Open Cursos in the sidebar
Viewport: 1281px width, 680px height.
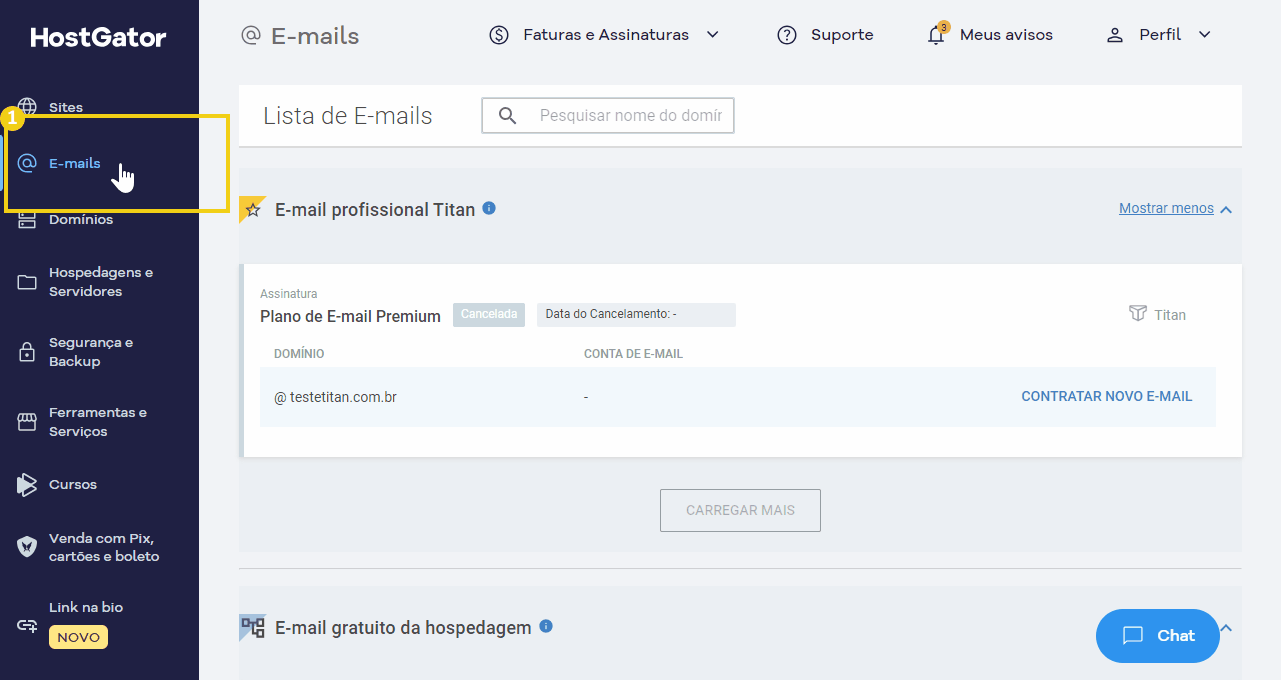[x=73, y=485]
